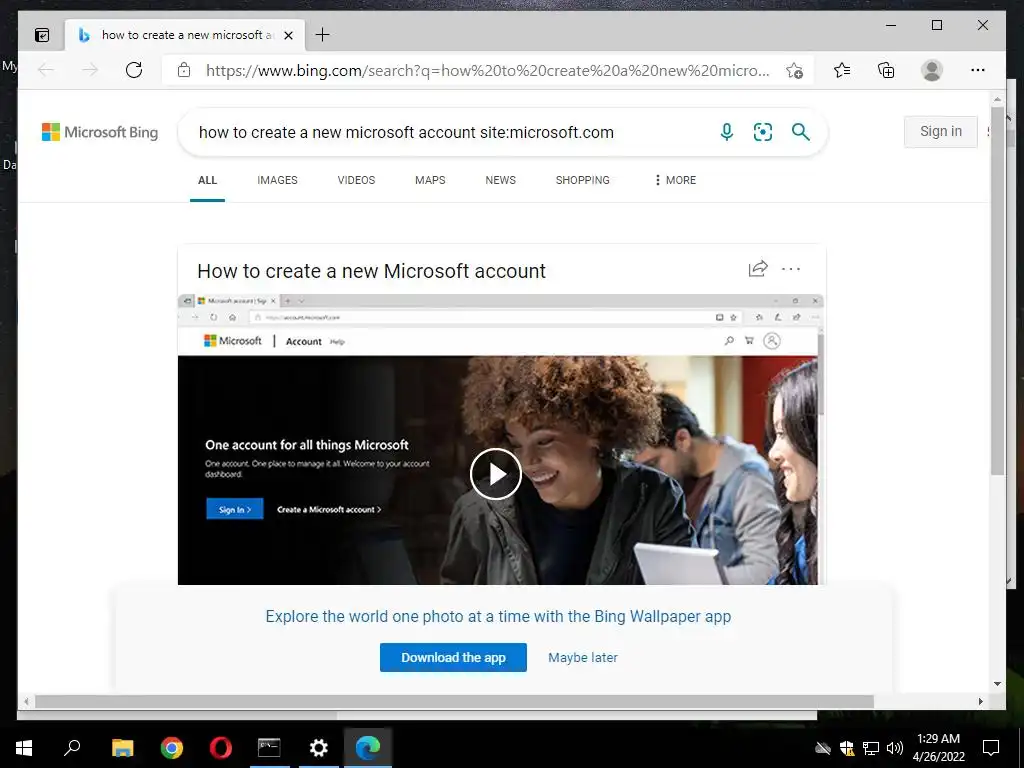This screenshot has height=768, width=1024.
Task: Open taskbar search magnifier
Action: tap(72, 748)
